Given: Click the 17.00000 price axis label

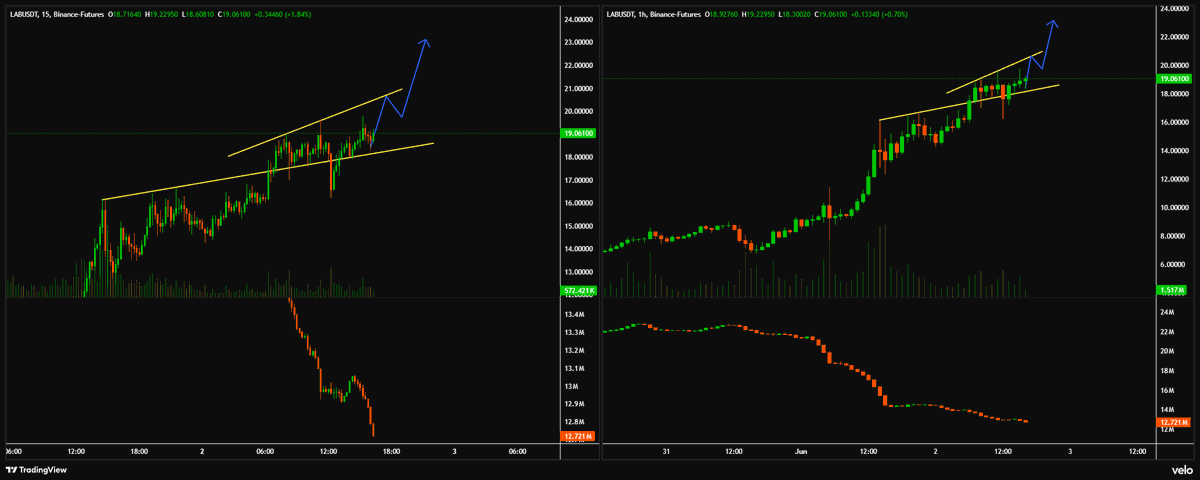Looking at the screenshot, I should (x=581, y=180).
